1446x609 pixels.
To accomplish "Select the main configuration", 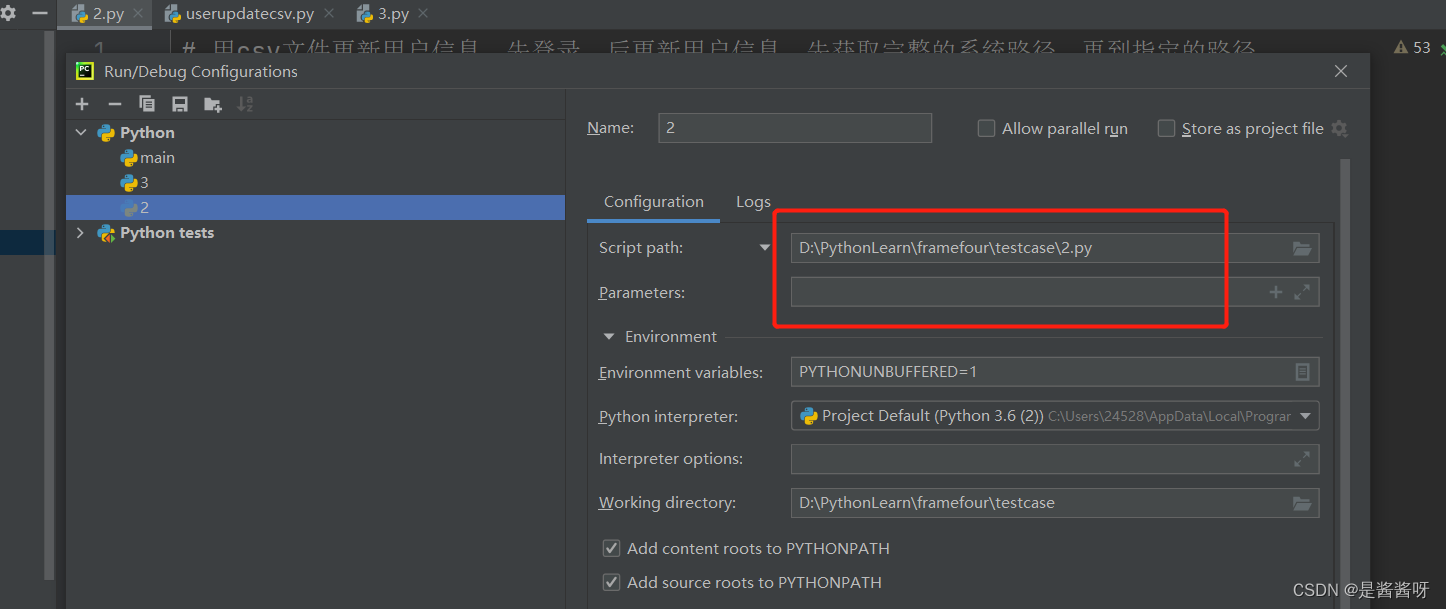I will tap(157, 158).
